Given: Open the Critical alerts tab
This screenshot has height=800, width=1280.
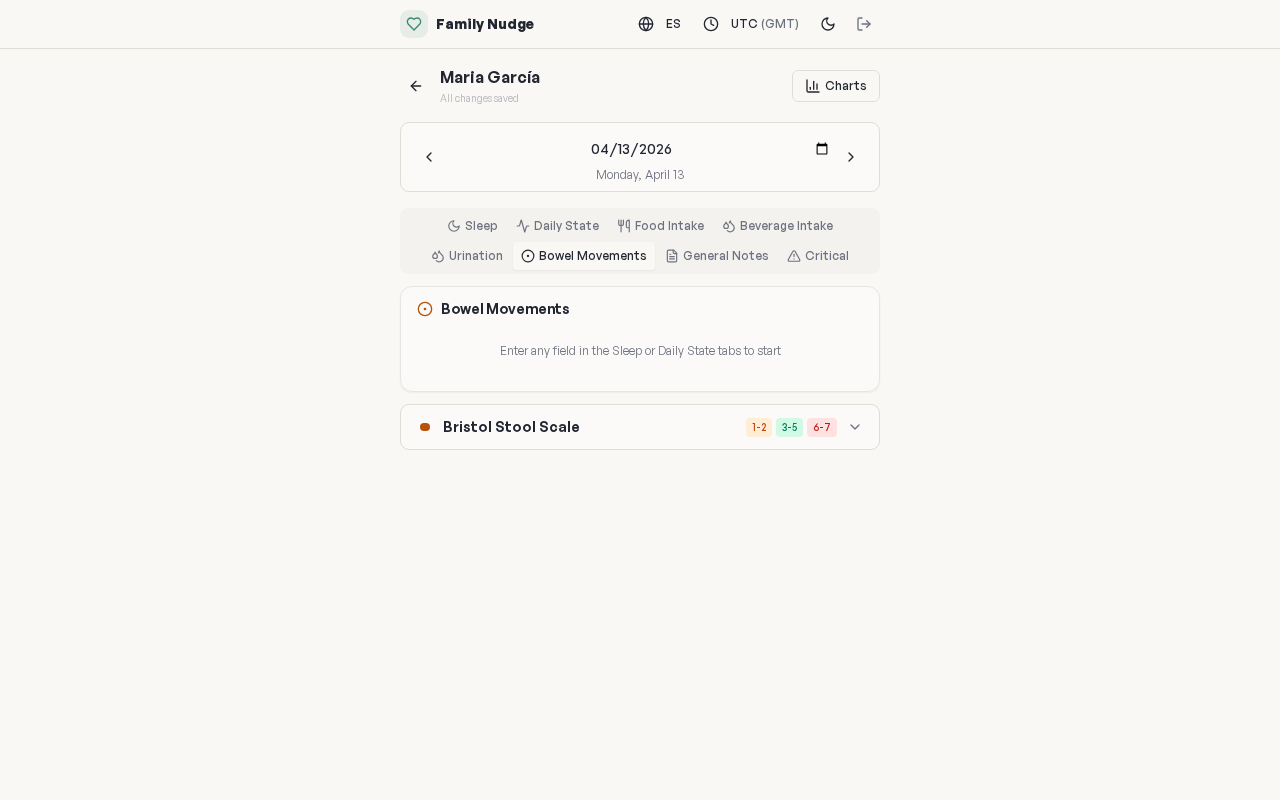Looking at the screenshot, I should click(x=818, y=256).
